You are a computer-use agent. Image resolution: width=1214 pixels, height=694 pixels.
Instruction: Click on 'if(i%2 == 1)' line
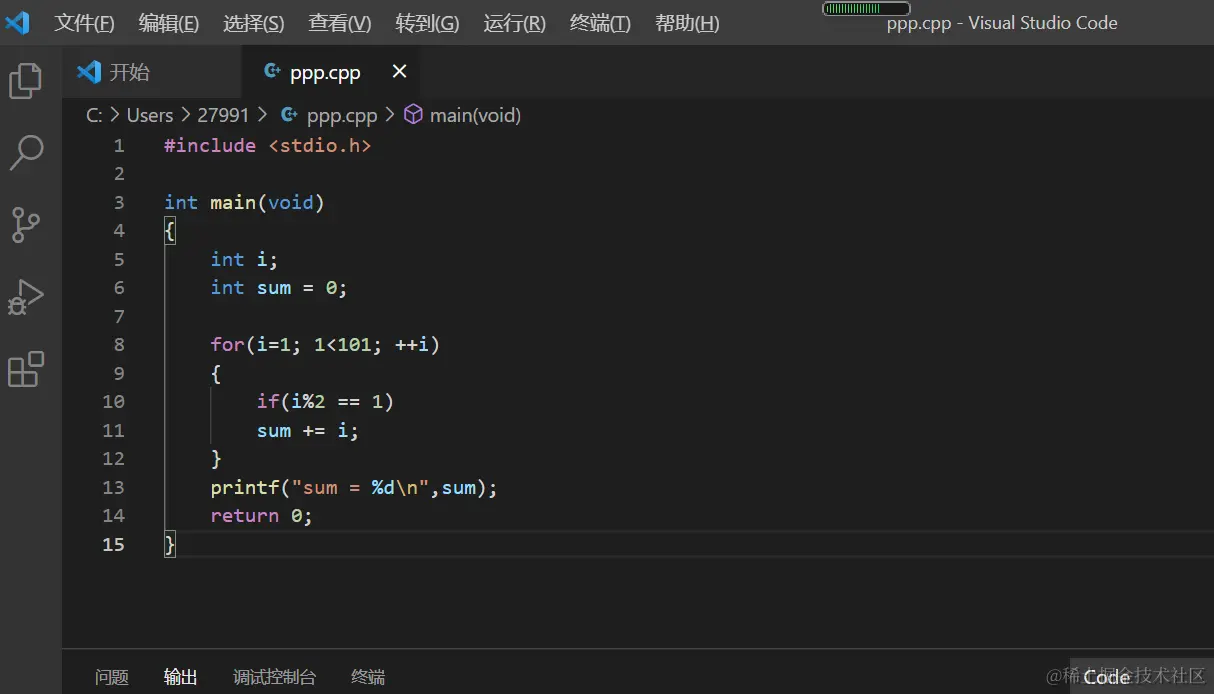point(325,402)
